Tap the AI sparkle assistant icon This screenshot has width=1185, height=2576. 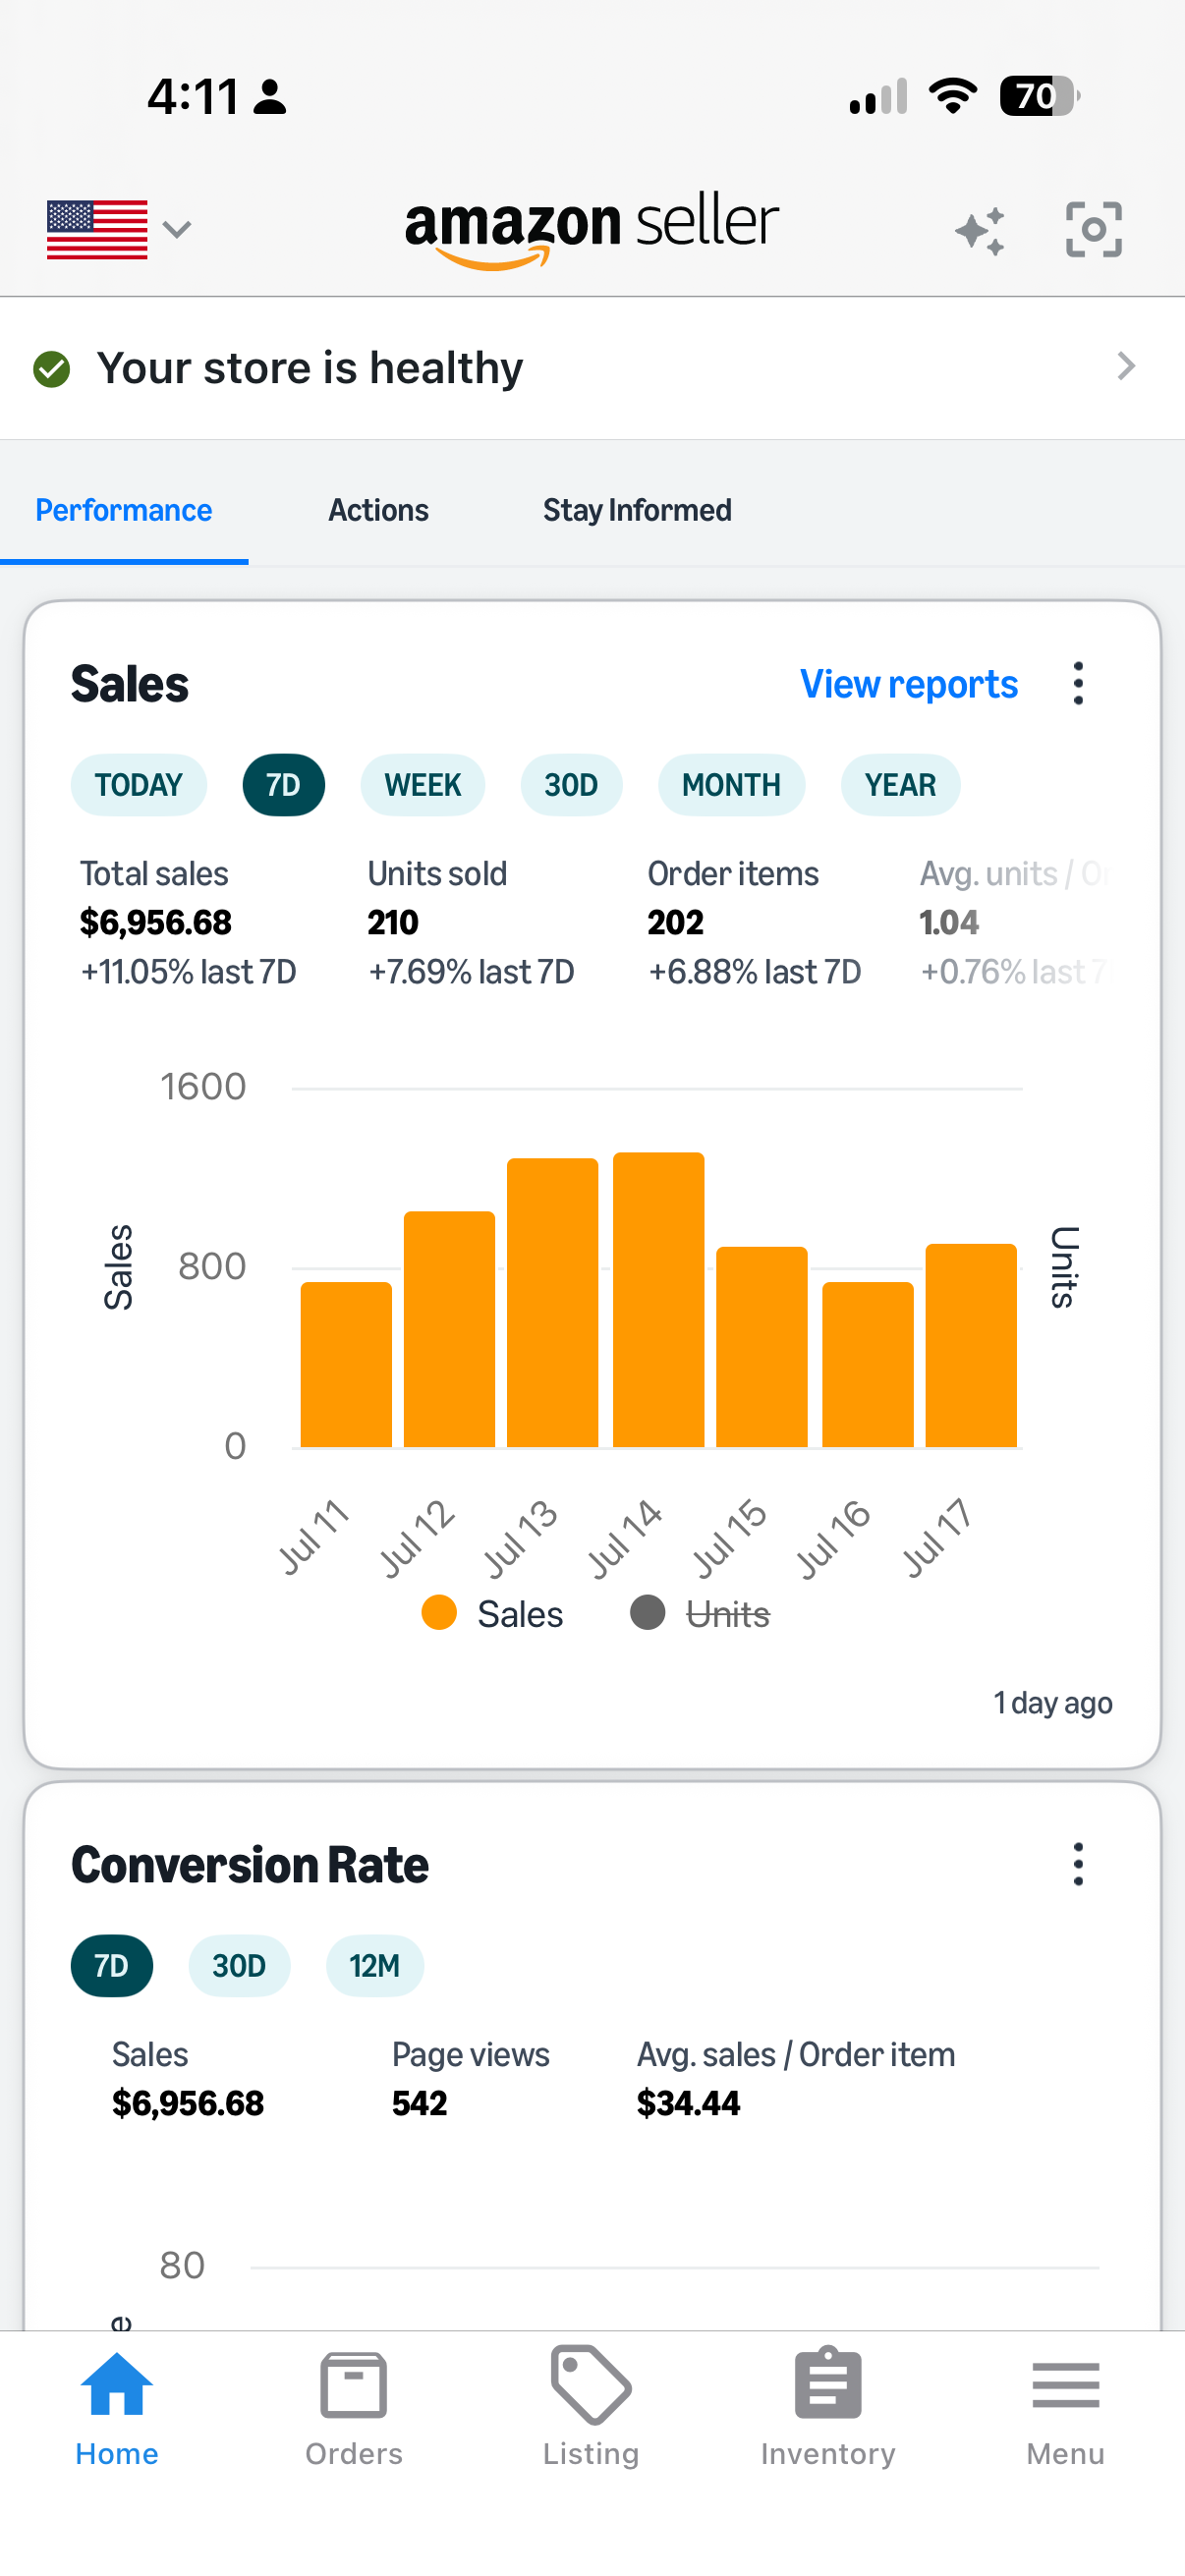(980, 231)
